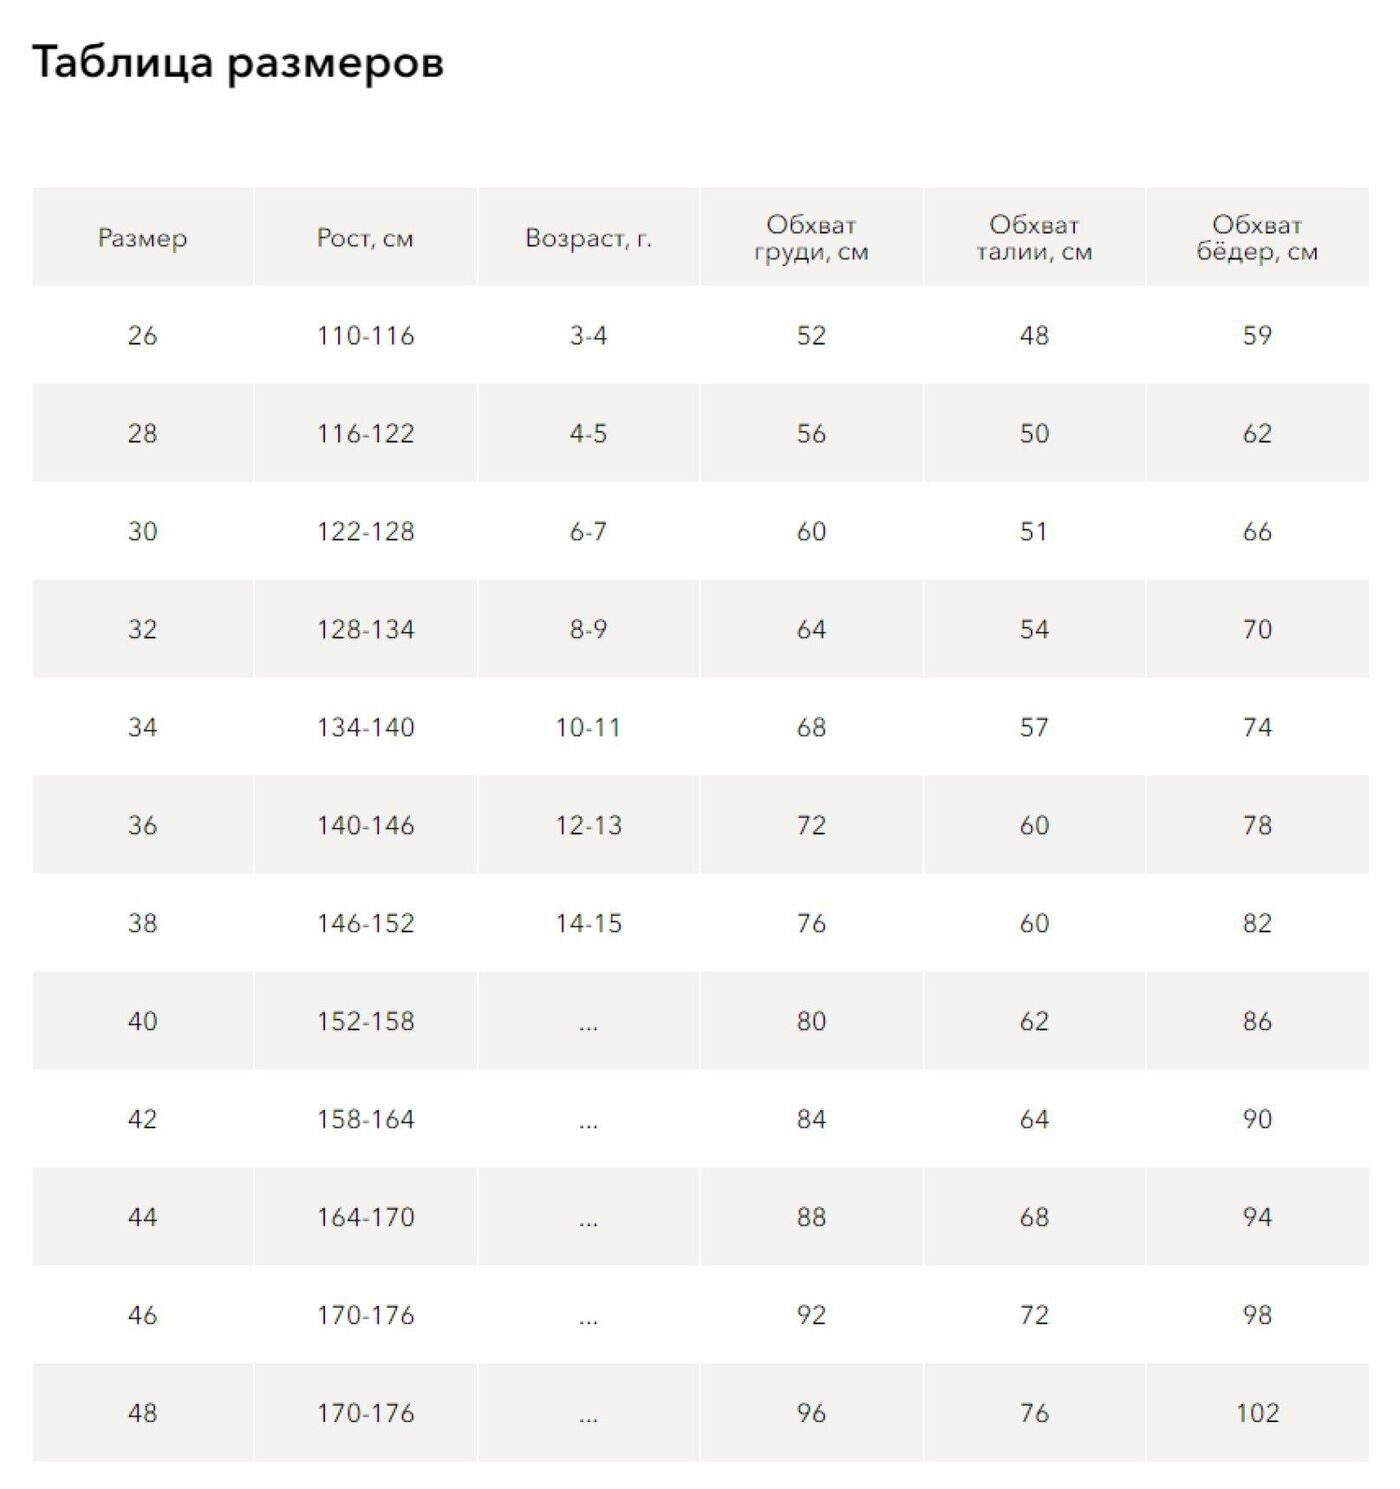Image resolution: width=1400 pixels, height=1489 pixels.
Task: Select the "Обхват бёдер, см" header
Action: tap(1257, 238)
